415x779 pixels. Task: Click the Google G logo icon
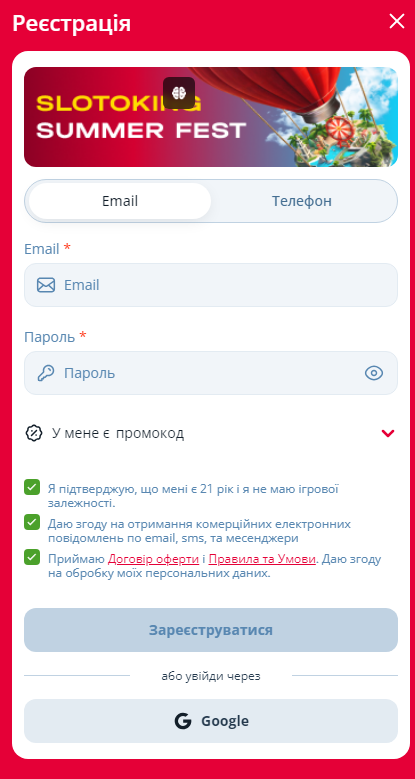coord(183,721)
